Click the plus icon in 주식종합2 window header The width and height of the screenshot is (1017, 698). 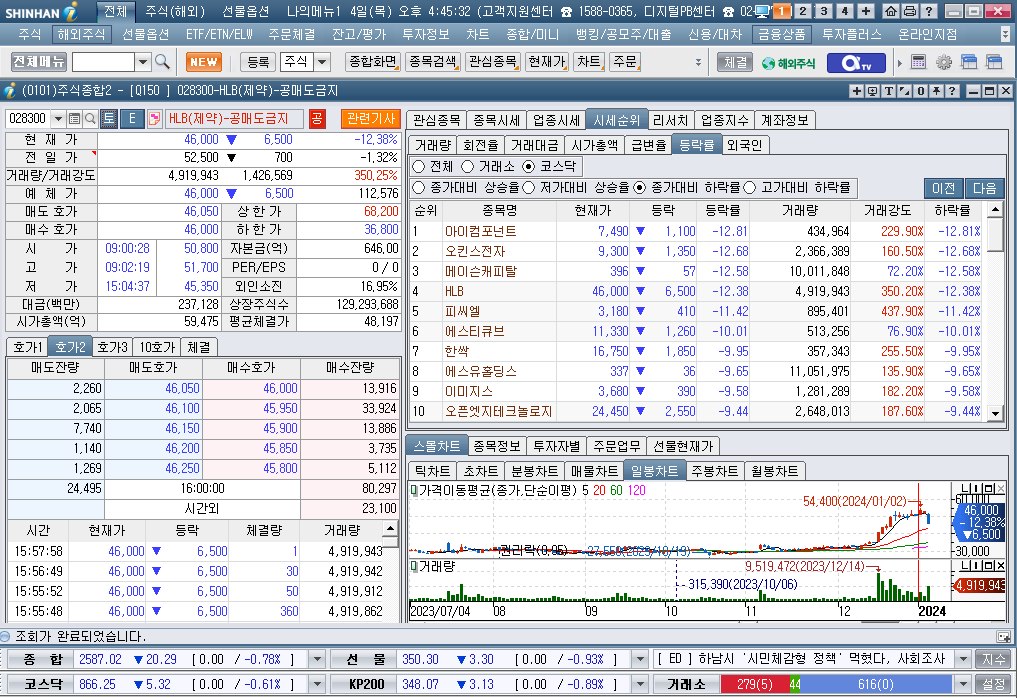point(857,91)
